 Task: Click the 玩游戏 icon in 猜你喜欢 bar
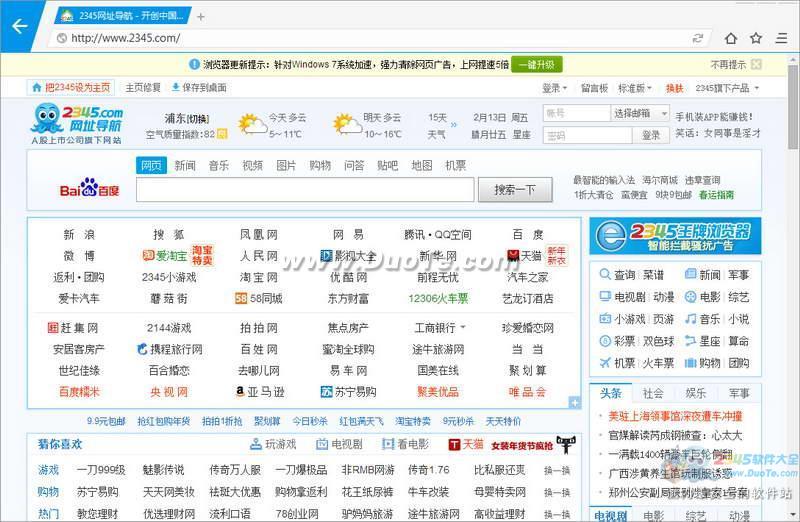[x=256, y=444]
